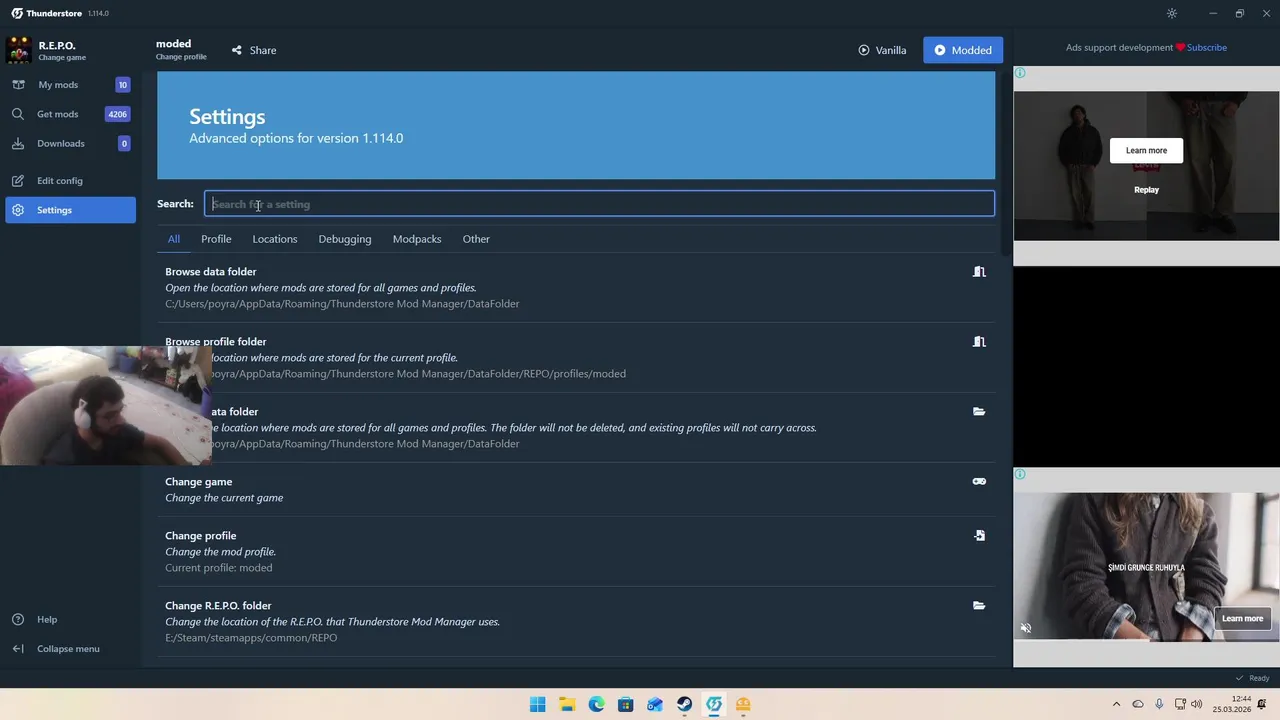Switch to the Profile tab
Viewport: 1280px width, 720px height.
pyautogui.click(x=216, y=239)
